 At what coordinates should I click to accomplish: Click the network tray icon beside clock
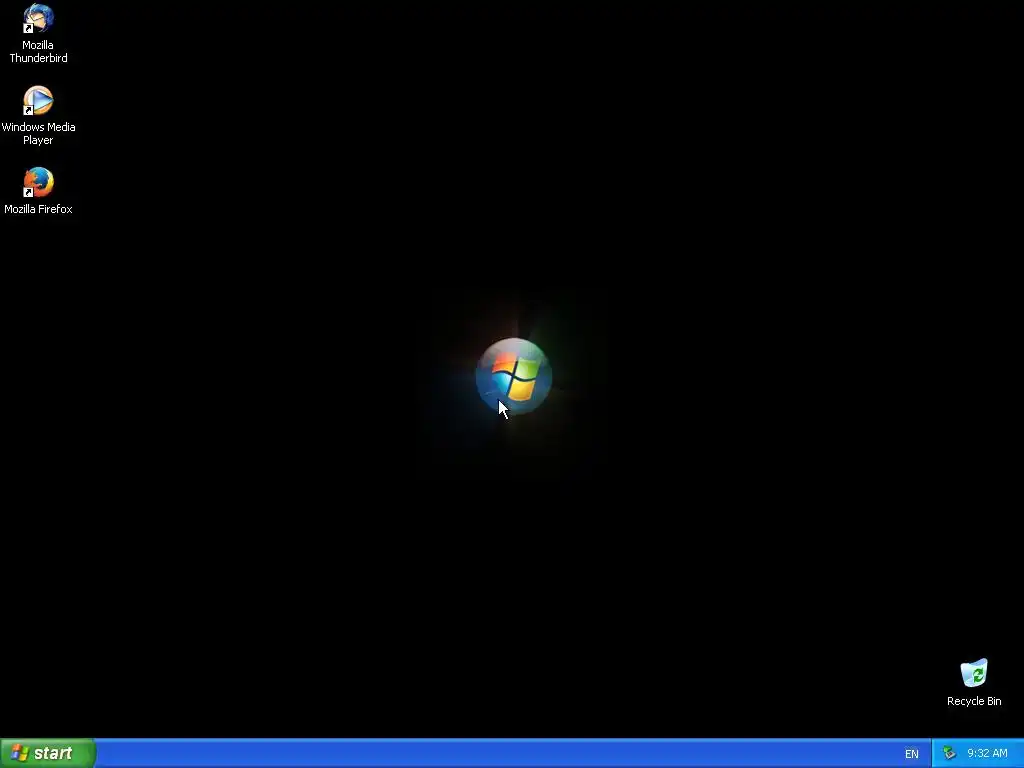click(949, 754)
